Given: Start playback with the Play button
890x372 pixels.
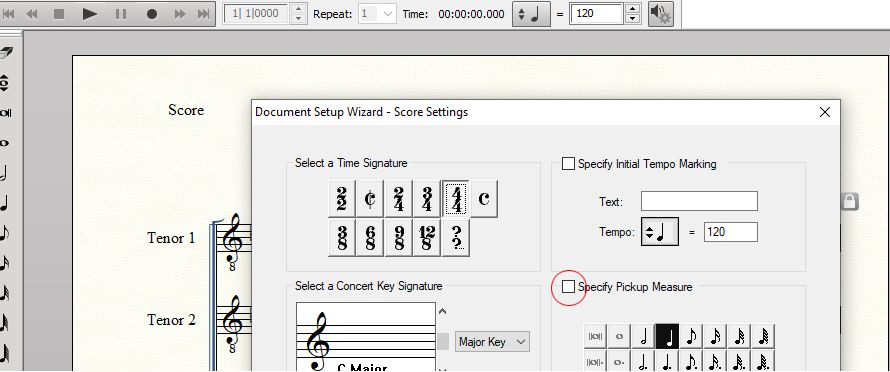Looking at the screenshot, I should pyautogui.click(x=90, y=14).
